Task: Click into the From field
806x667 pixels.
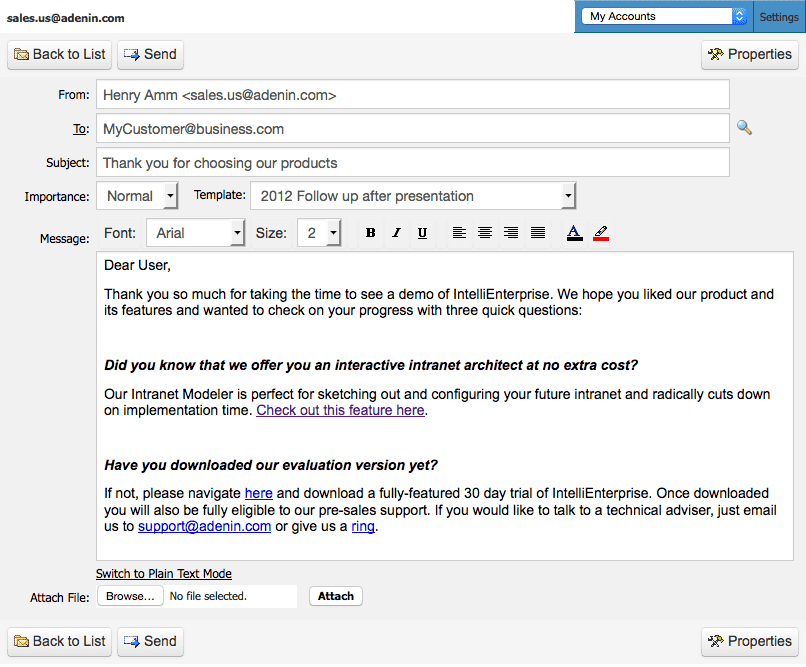Action: click(413, 95)
